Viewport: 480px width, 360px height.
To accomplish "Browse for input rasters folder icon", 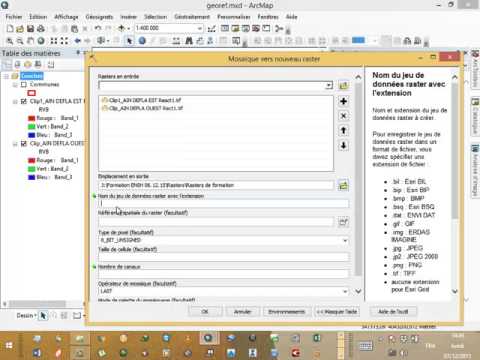I will click(x=343, y=85).
